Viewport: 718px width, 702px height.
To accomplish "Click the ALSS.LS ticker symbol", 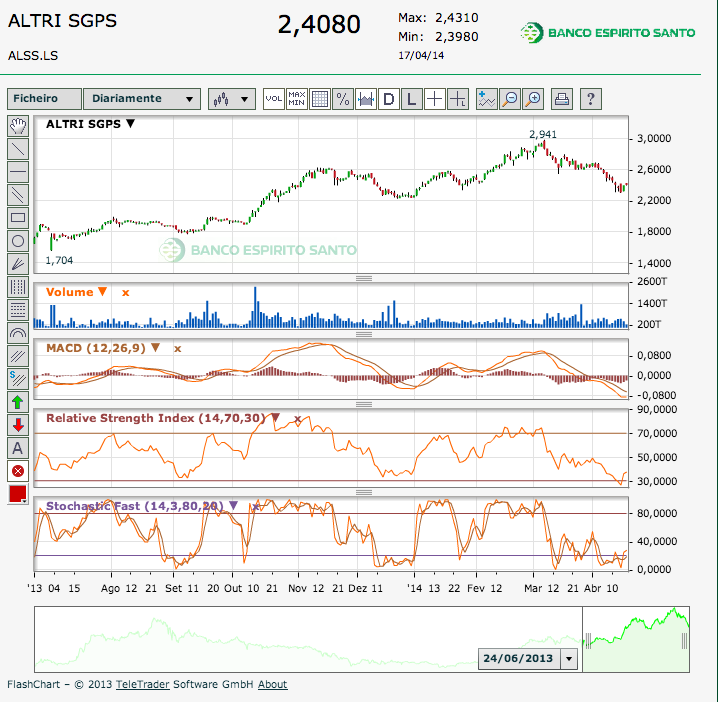I will point(33,56).
